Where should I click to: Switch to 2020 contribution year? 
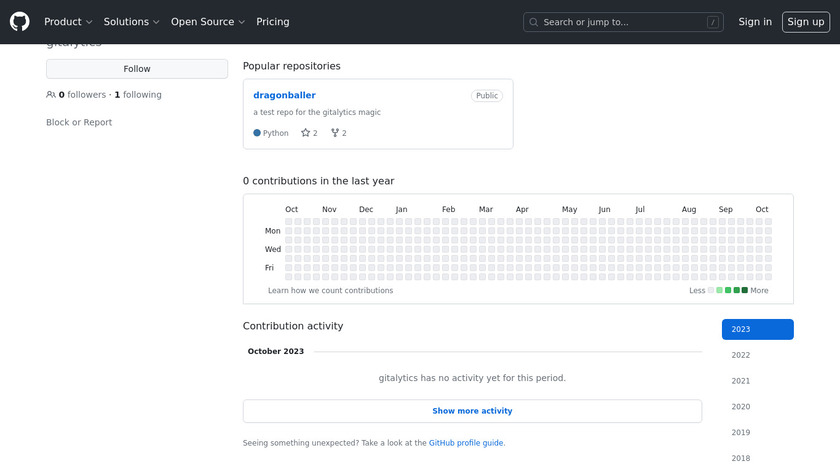(741, 407)
